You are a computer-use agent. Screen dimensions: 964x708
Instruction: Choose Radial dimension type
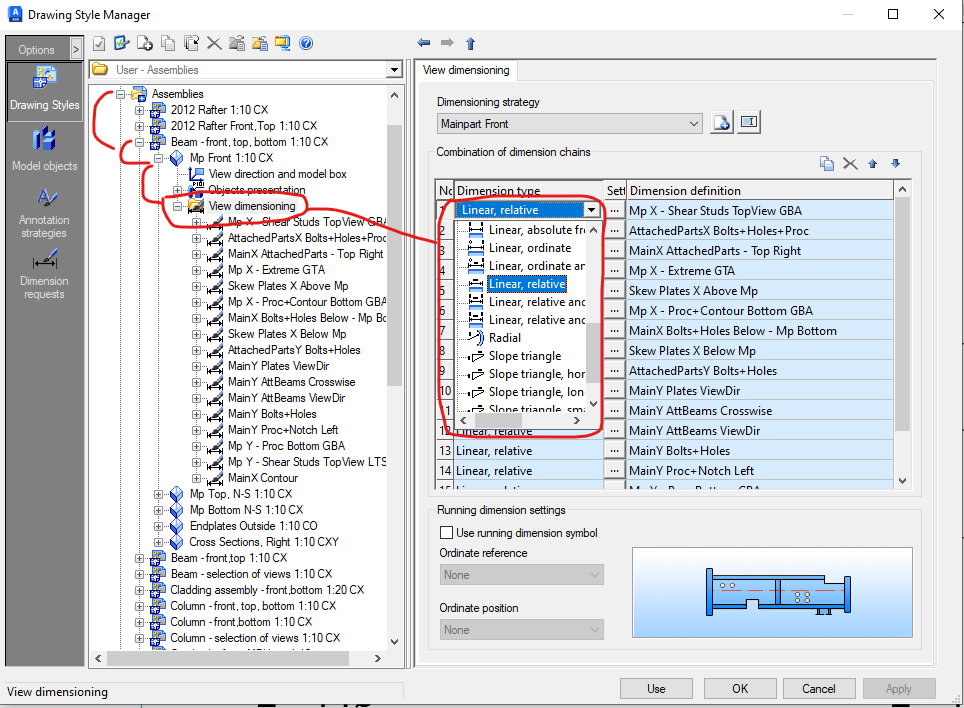tap(505, 337)
